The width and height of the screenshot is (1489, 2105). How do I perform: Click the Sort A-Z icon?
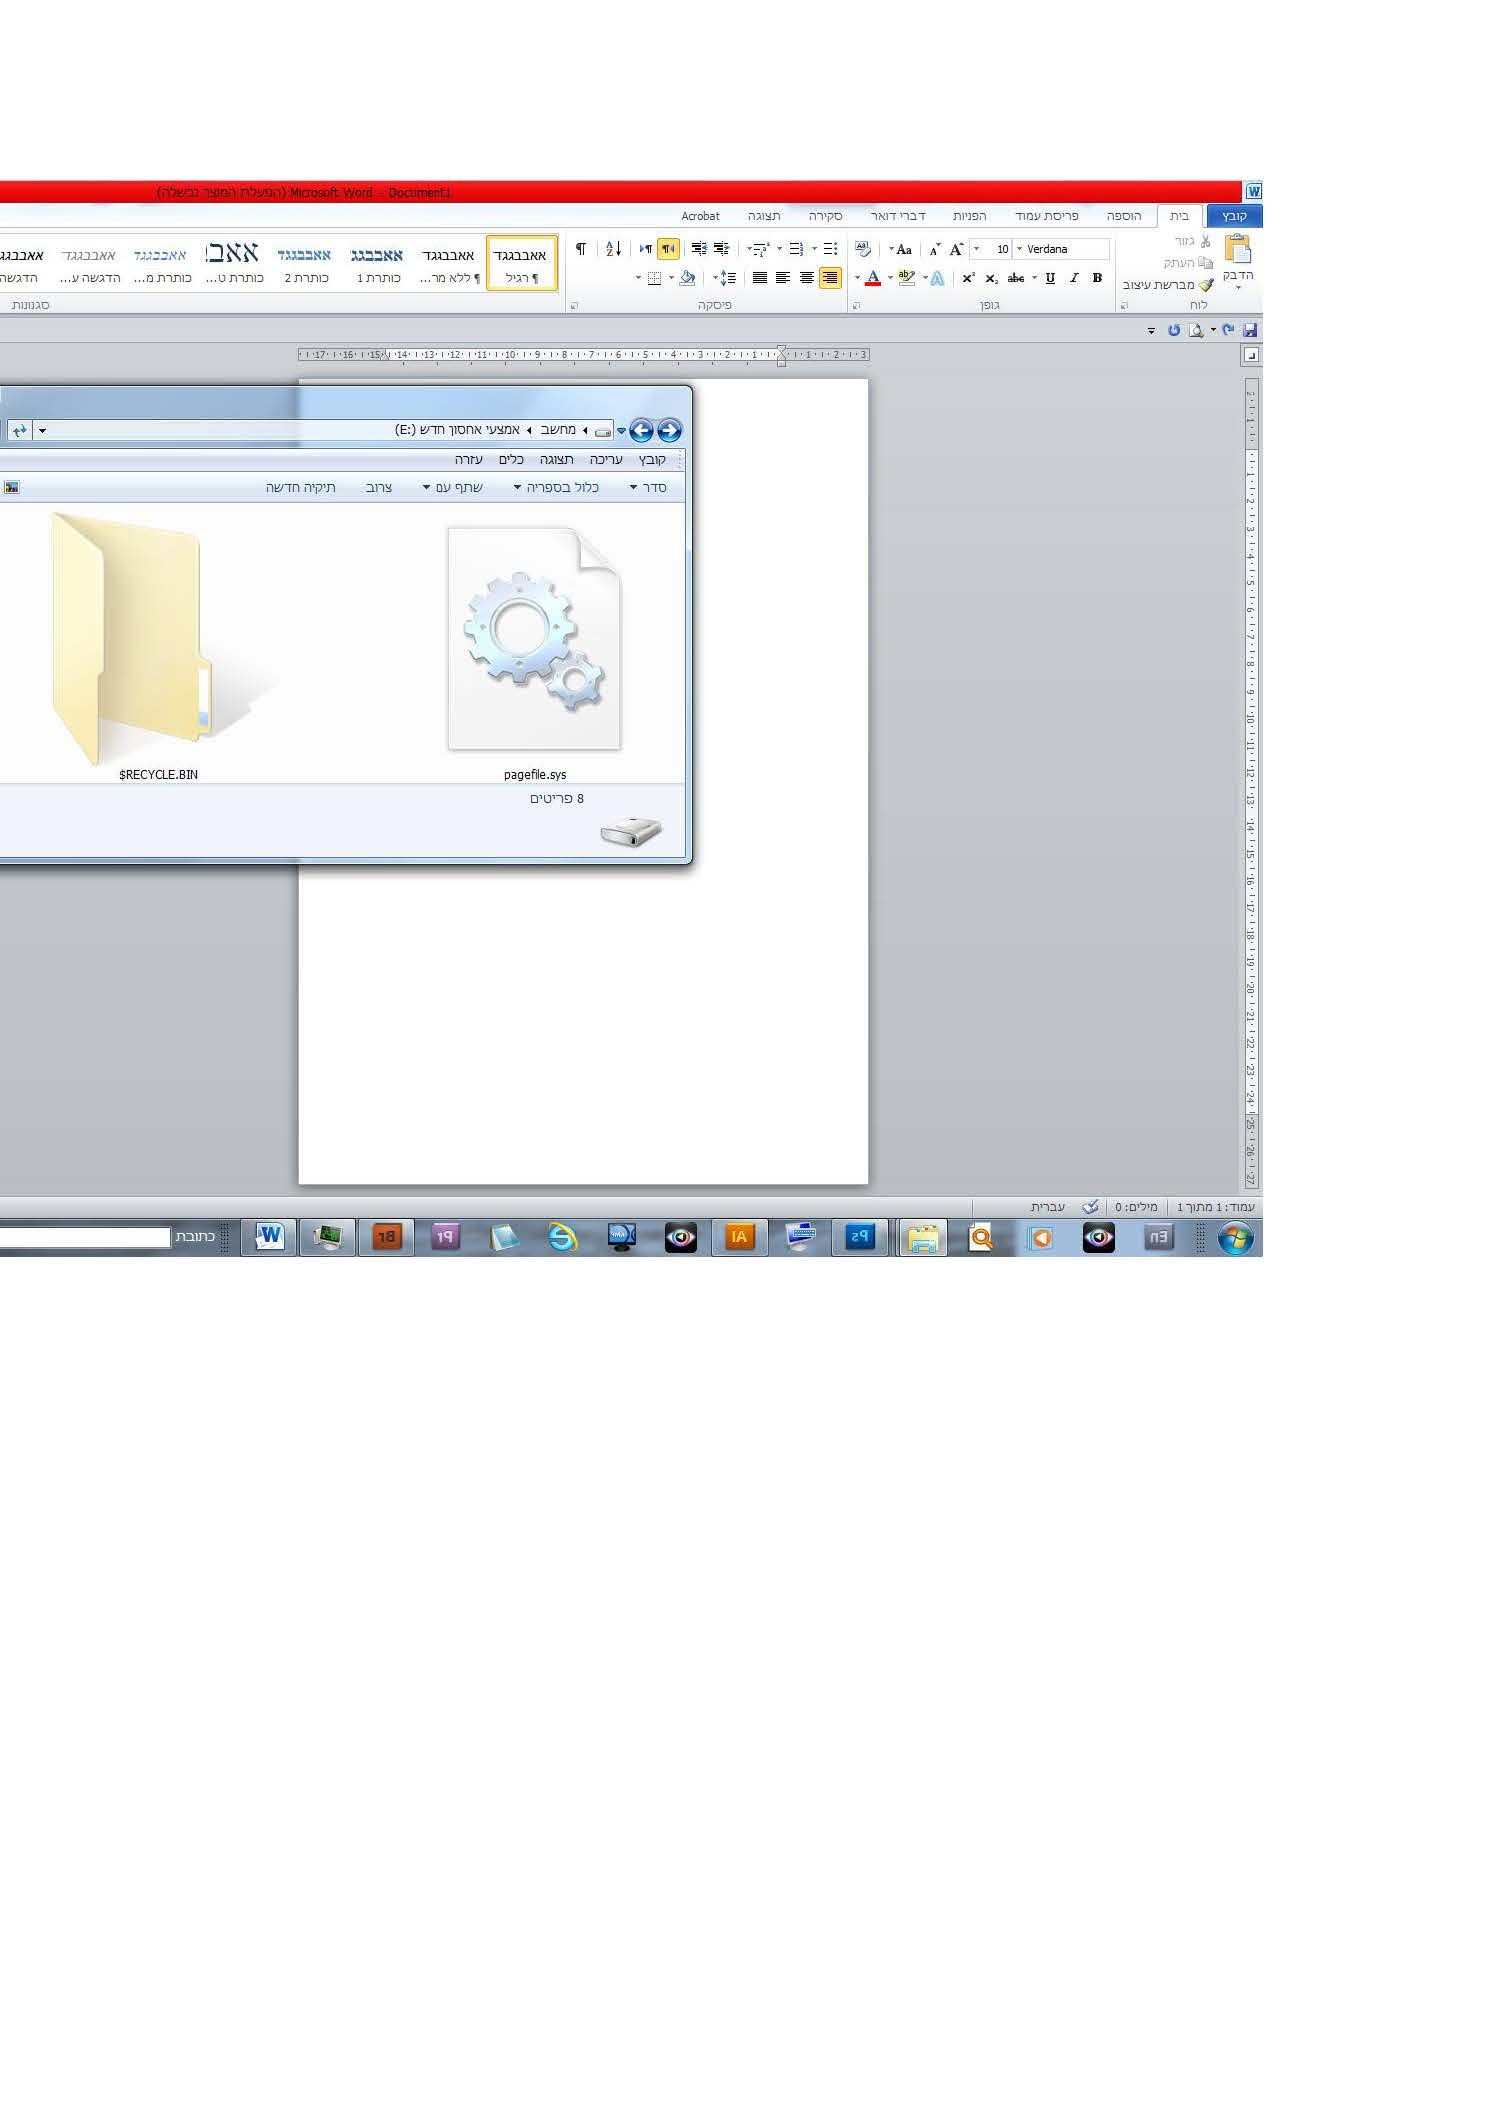coord(613,249)
